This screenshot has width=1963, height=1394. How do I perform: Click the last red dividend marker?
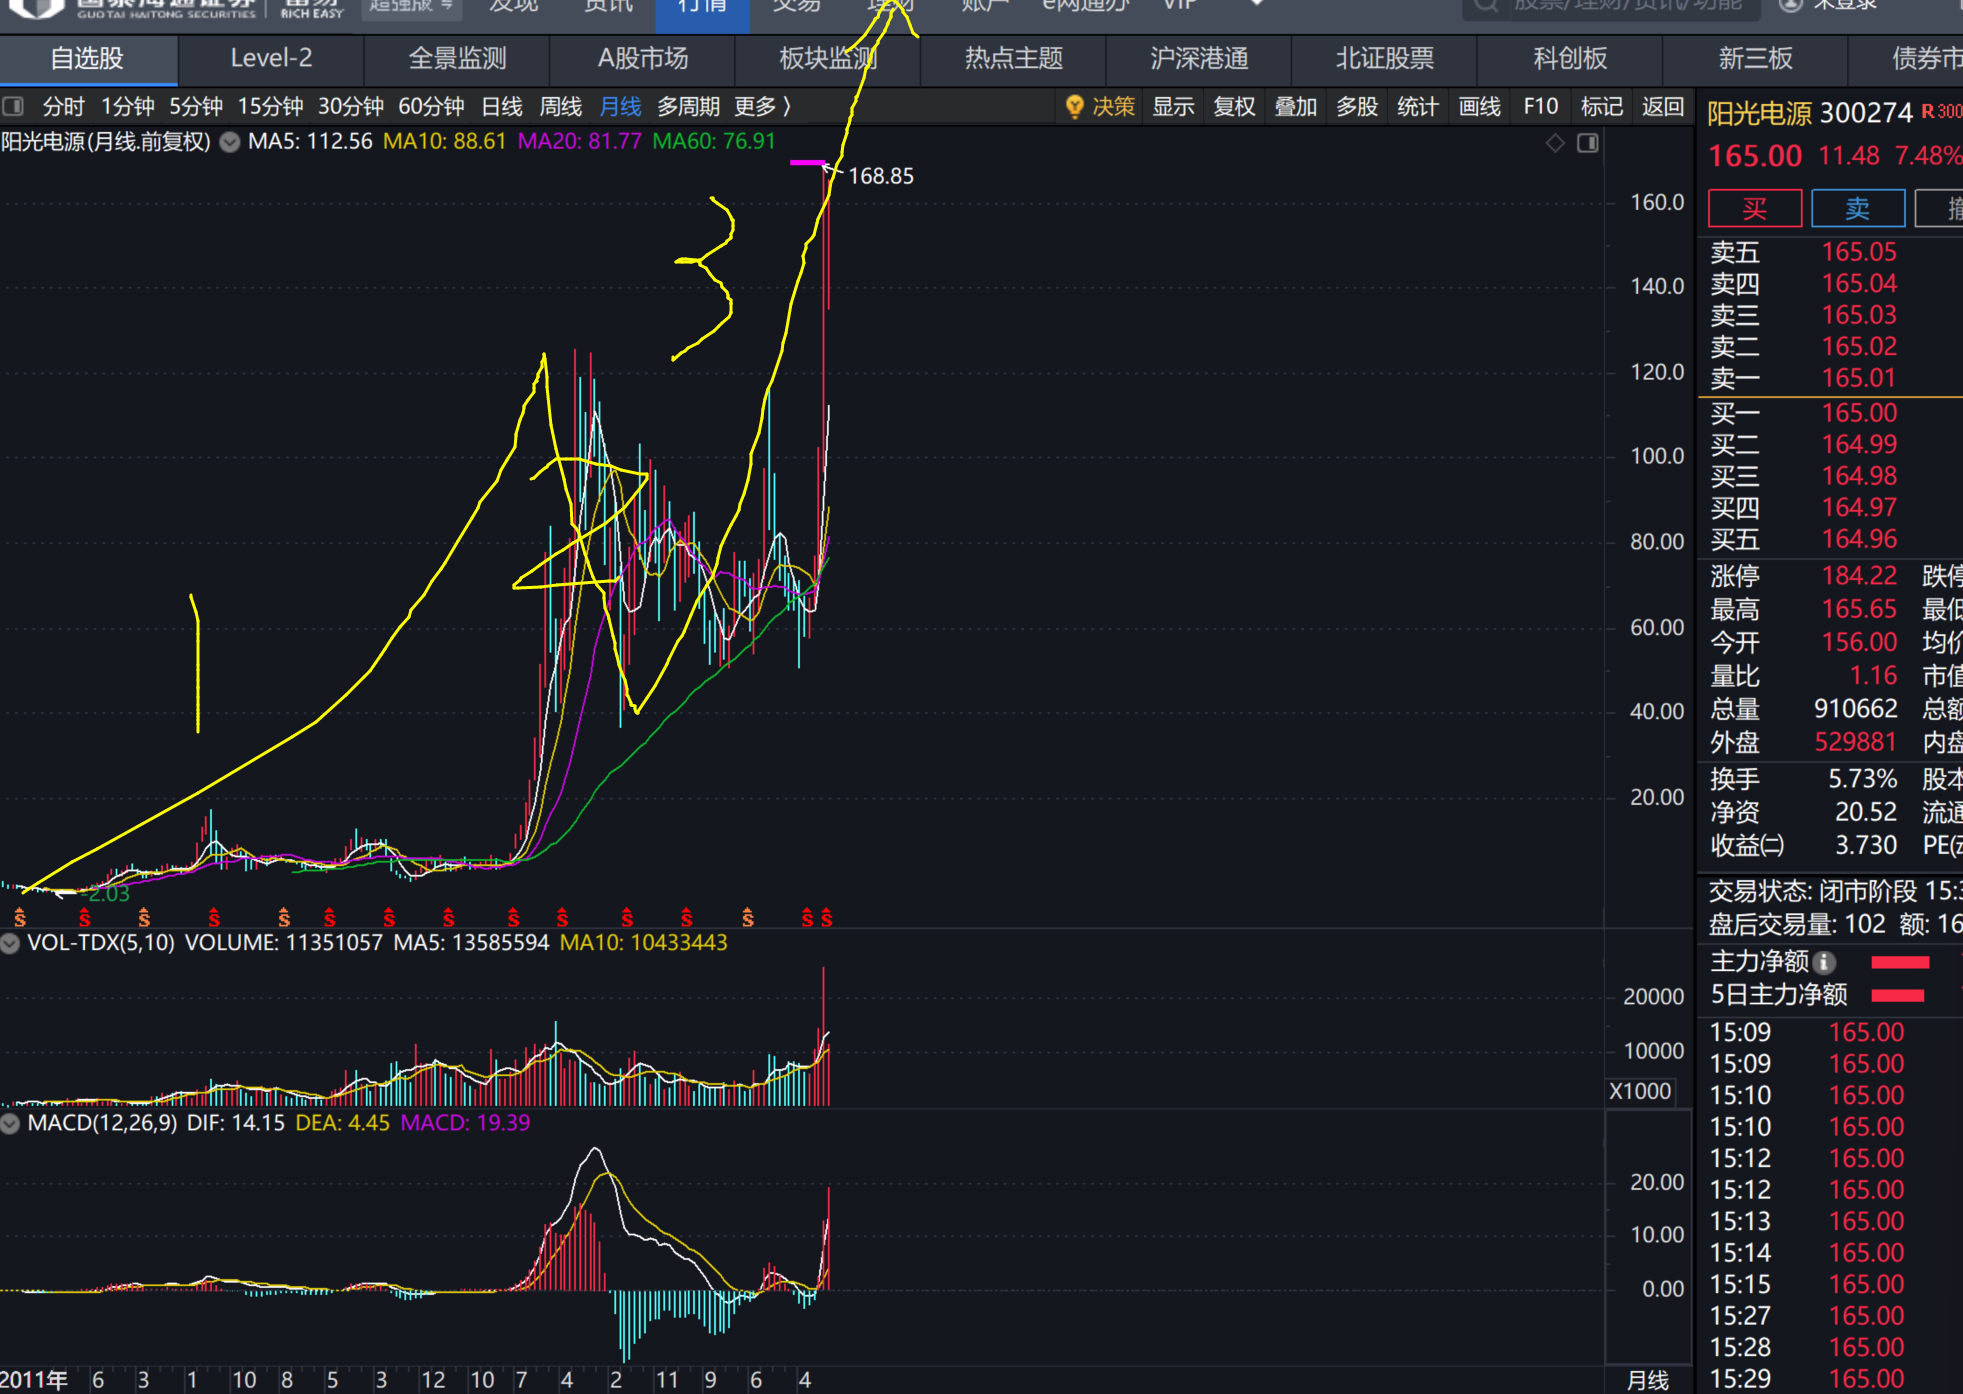827,917
